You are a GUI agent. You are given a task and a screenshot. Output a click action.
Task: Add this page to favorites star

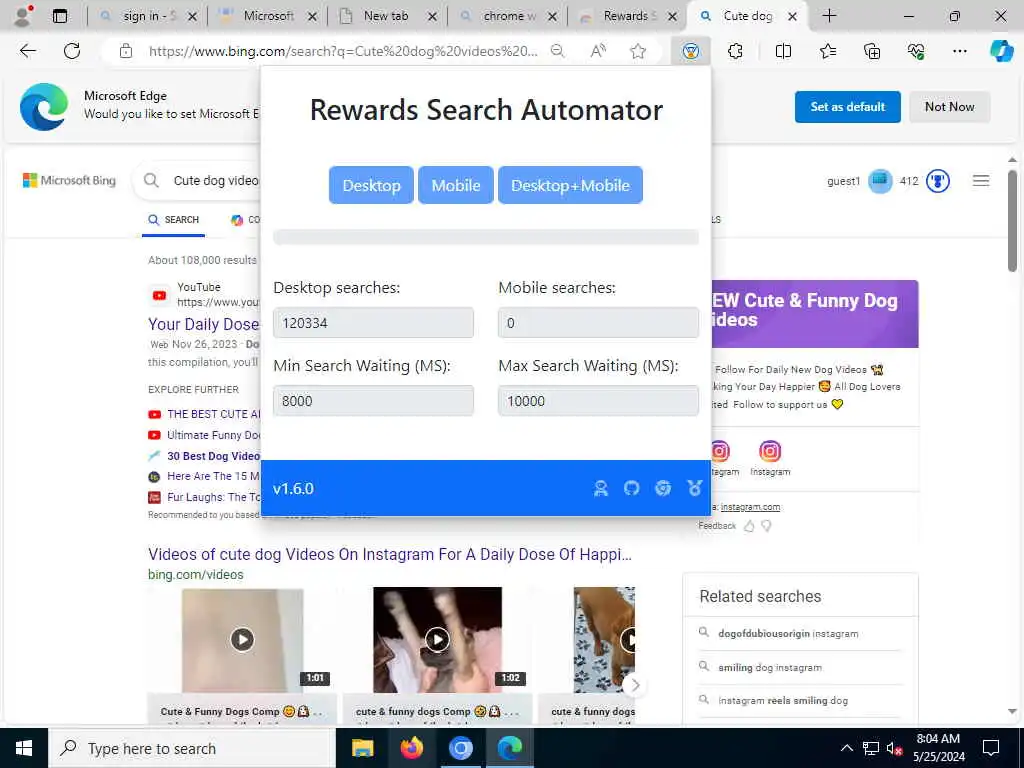click(x=638, y=51)
